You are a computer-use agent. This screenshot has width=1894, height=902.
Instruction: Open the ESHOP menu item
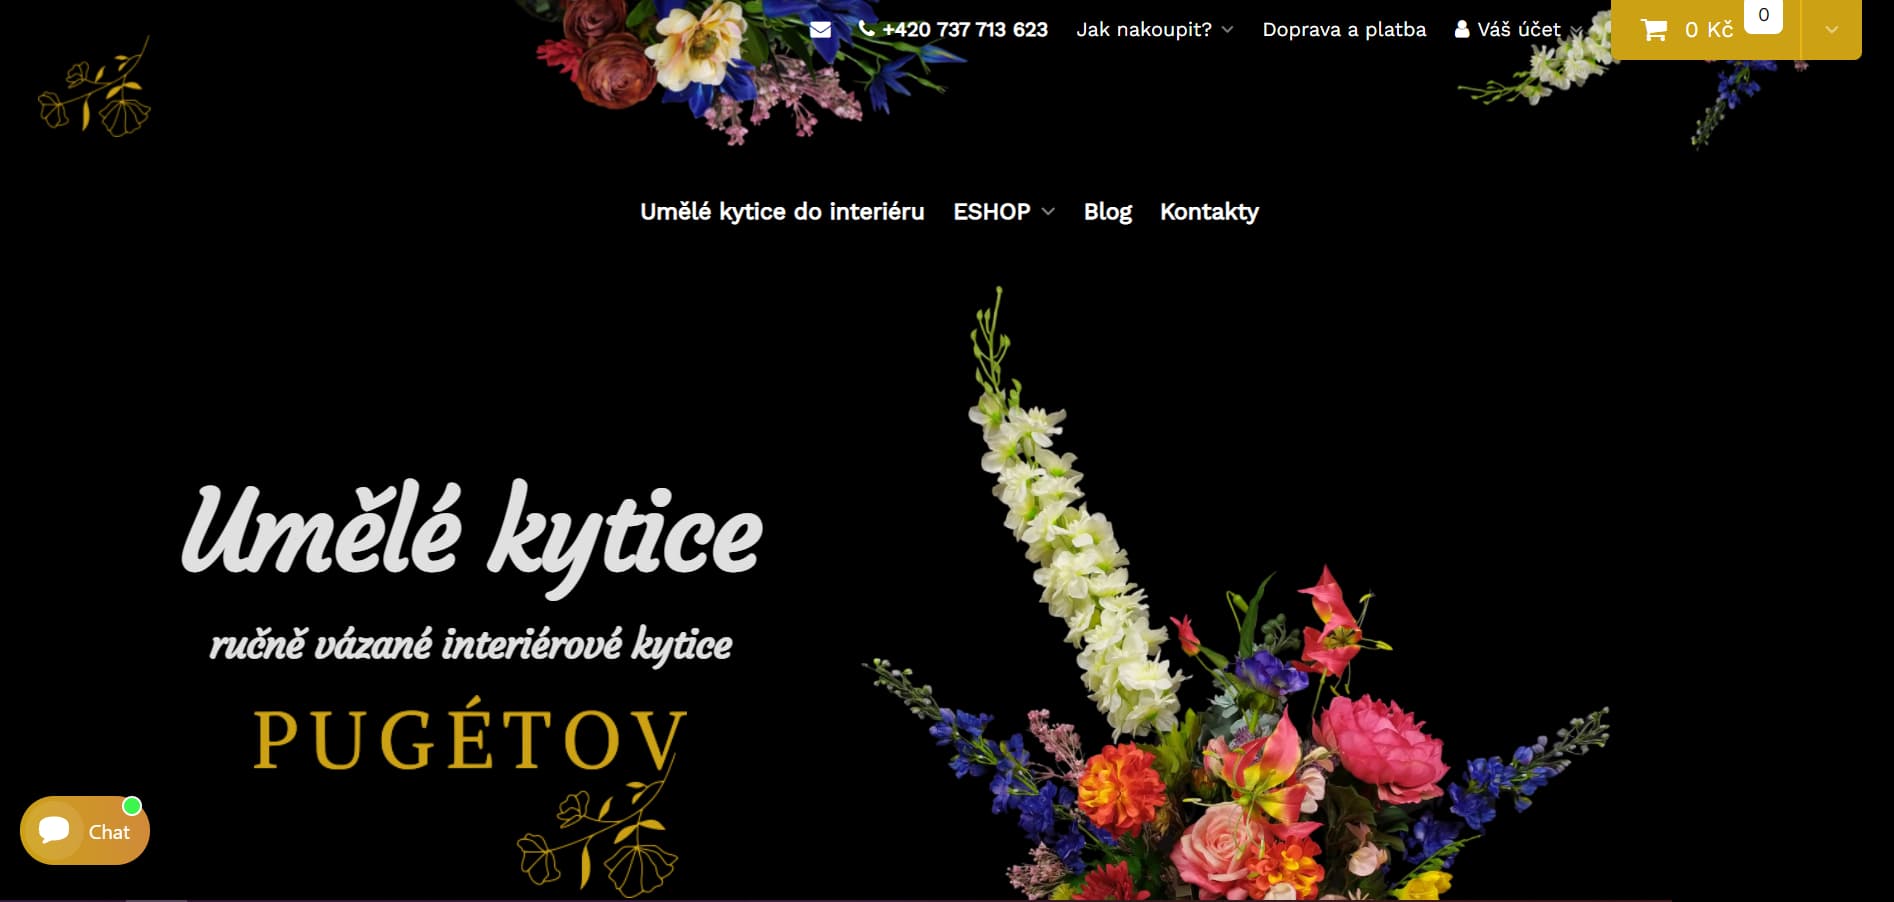click(x=992, y=212)
